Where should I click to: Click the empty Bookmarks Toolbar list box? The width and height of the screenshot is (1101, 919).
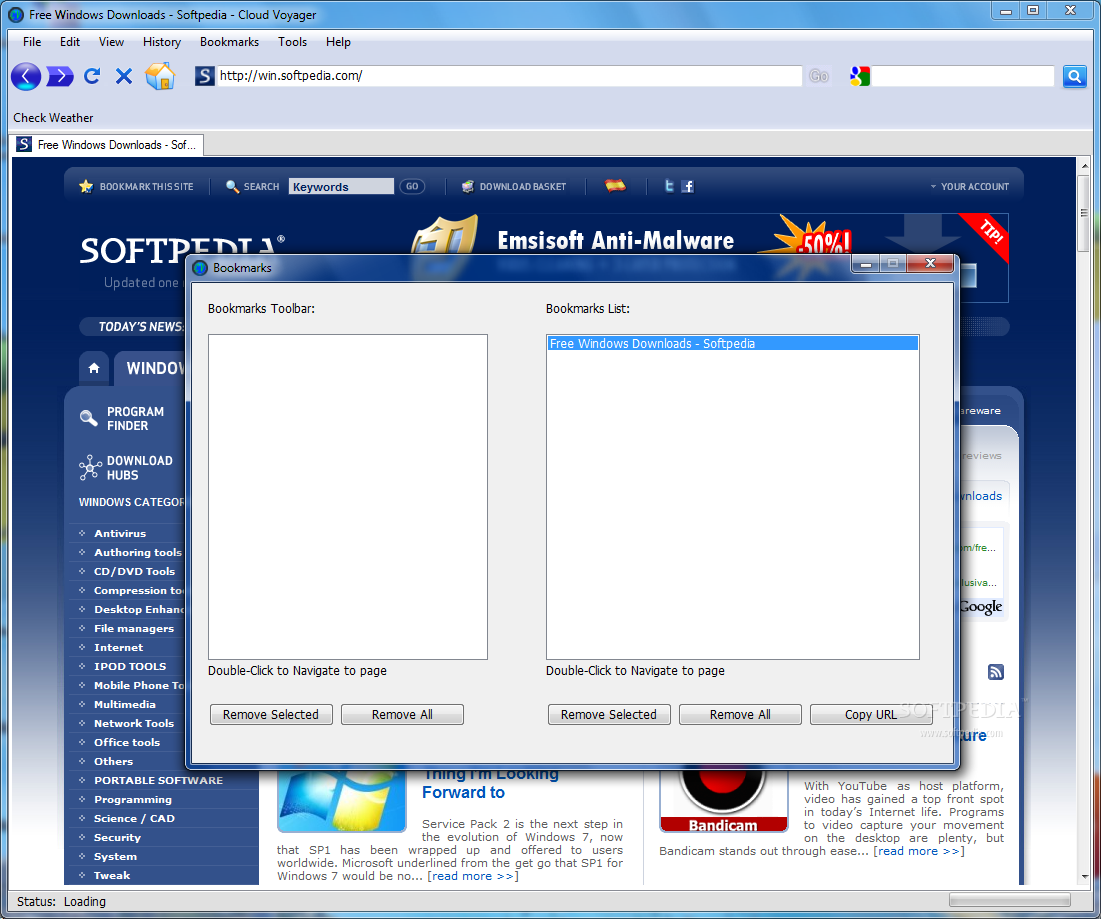(348, 496)
